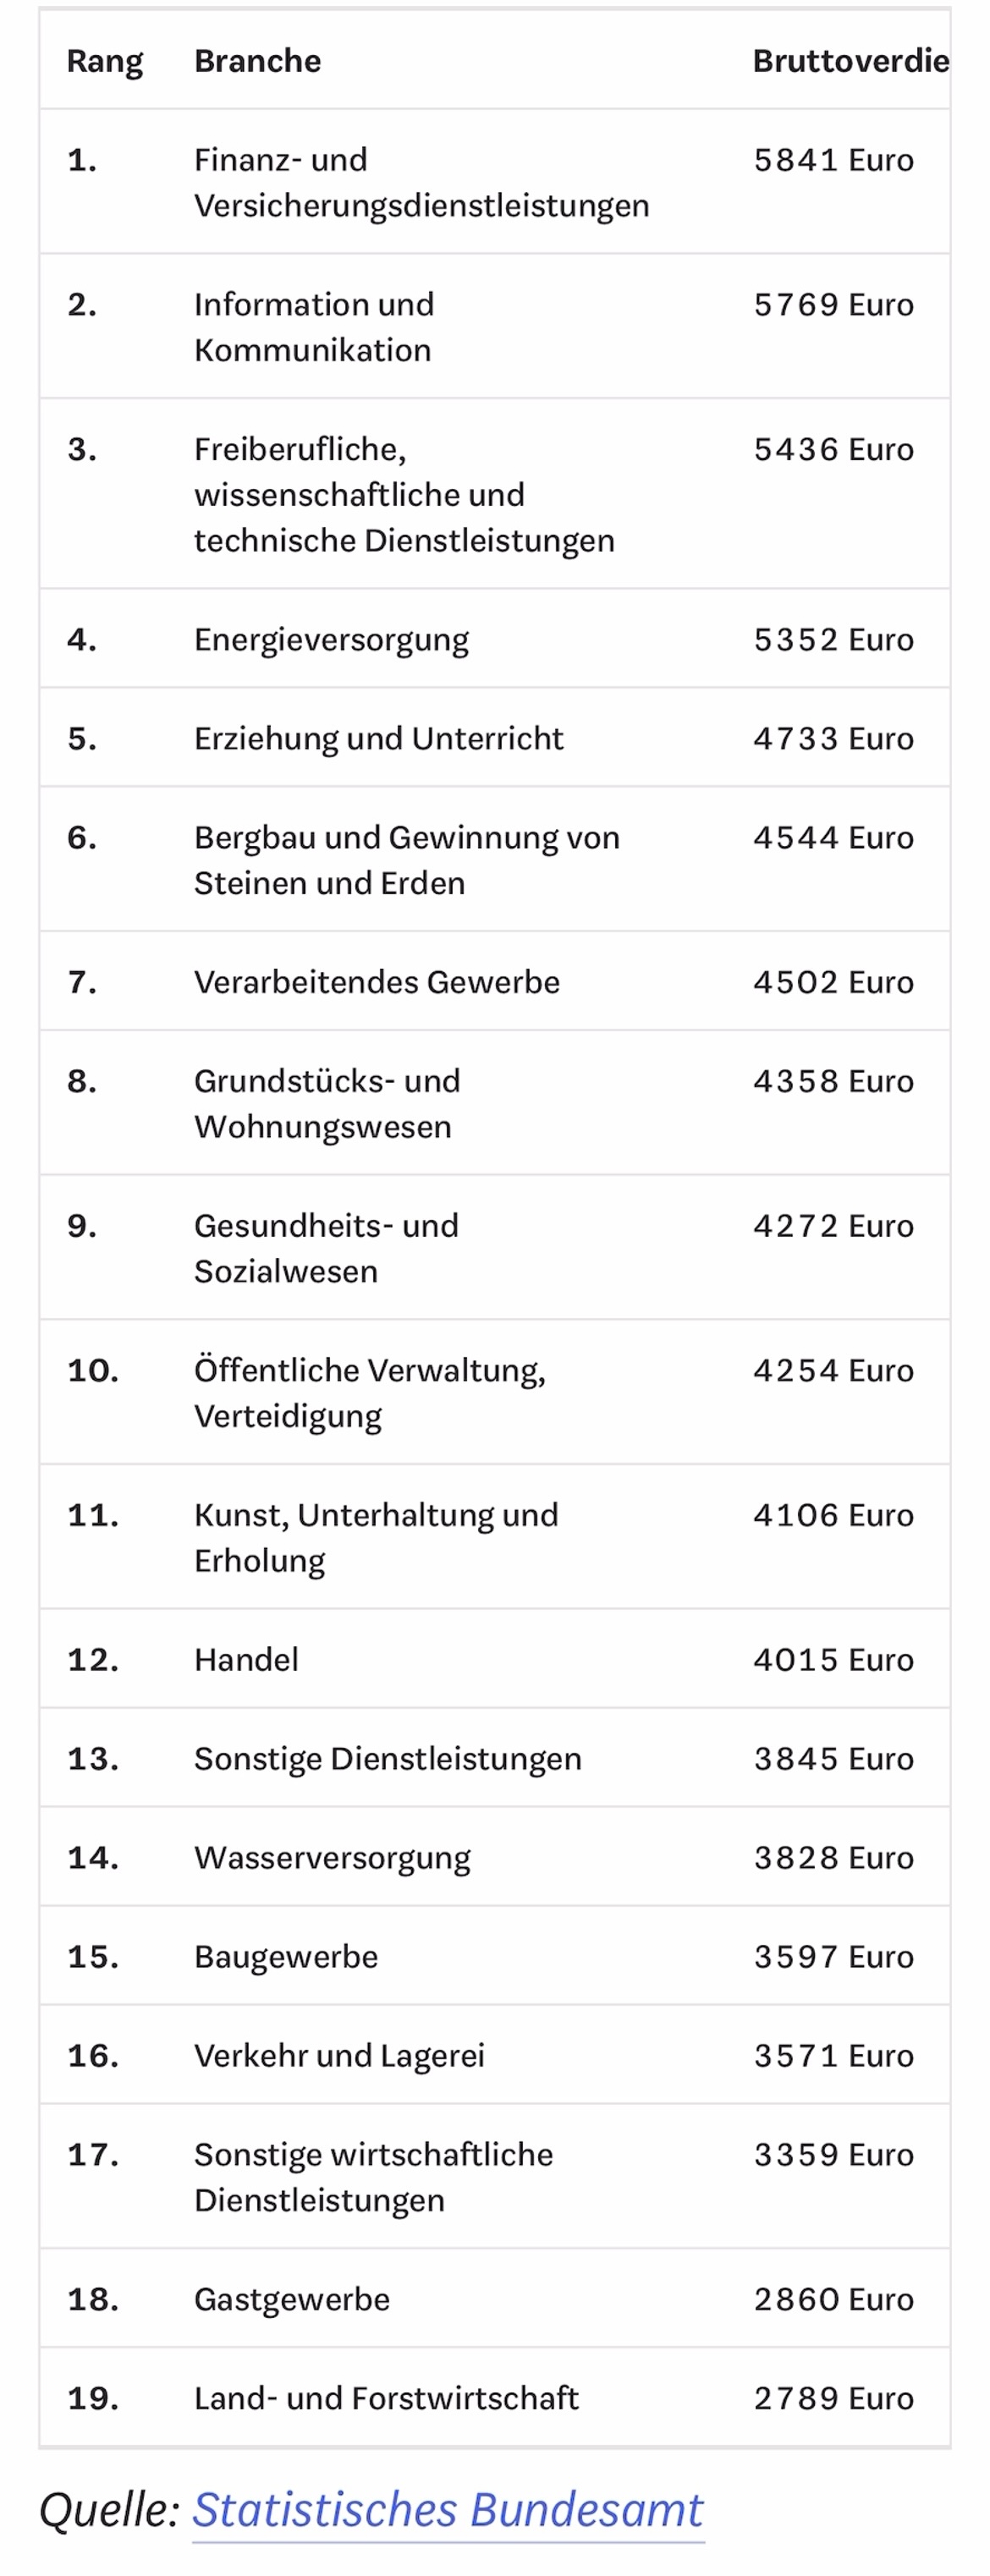Select the Information und Kommunikation row
This screenshot has height=2576, width=990.
coord(495,326)
